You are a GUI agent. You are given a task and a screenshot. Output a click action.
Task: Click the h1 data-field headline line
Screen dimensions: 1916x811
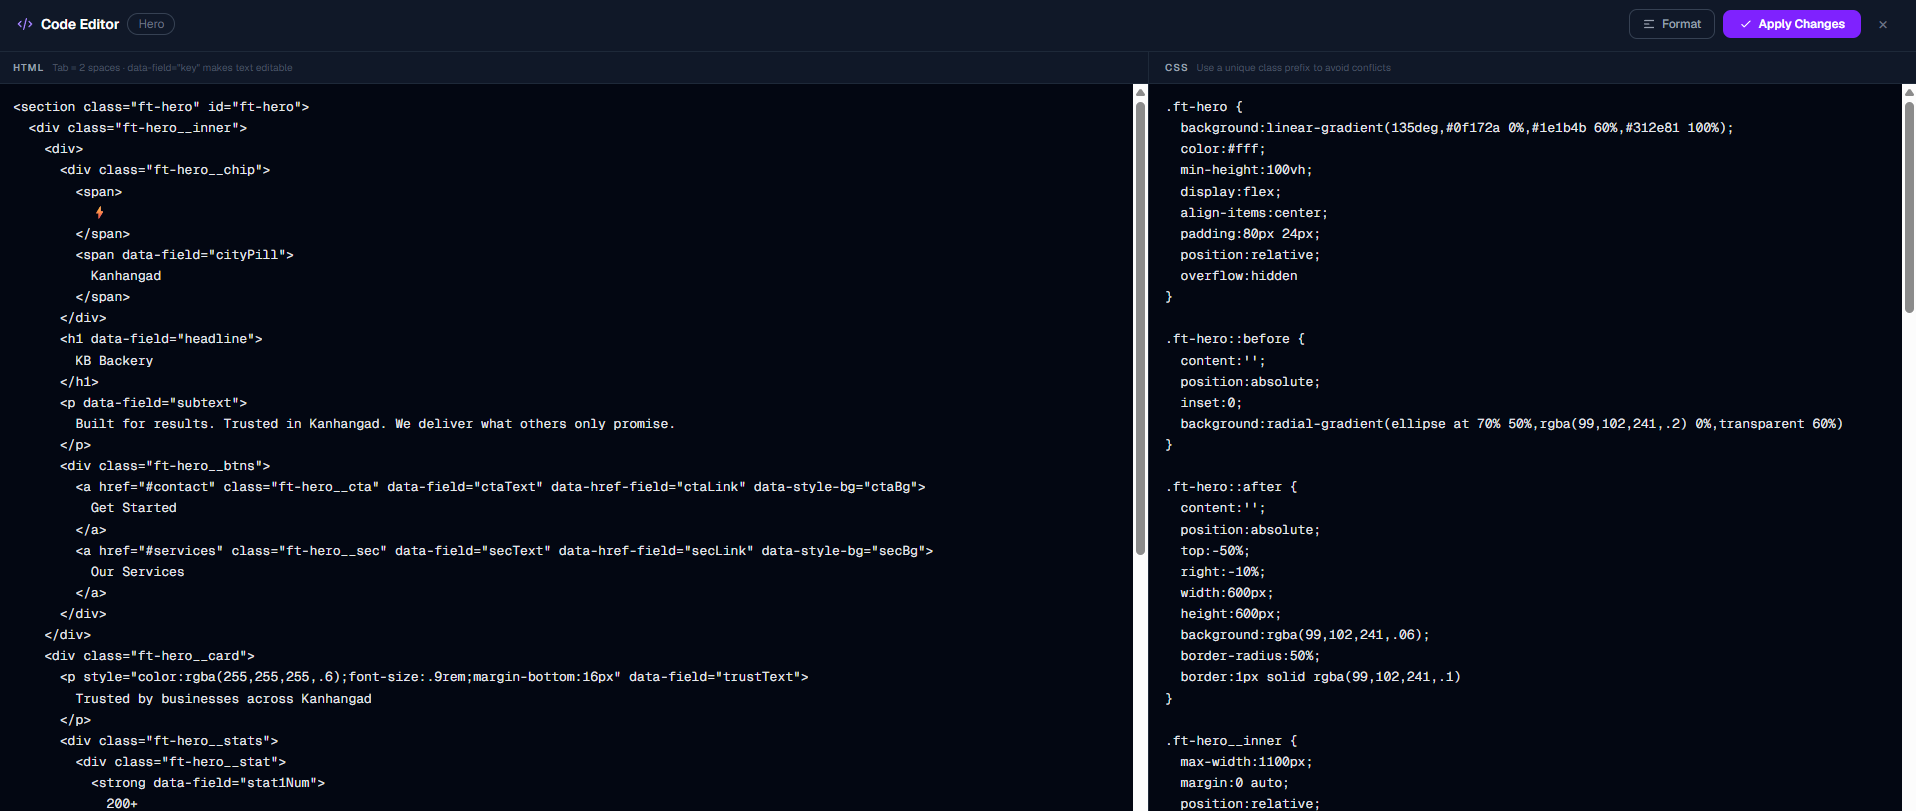pyautogui.click(x=161, y=339)
